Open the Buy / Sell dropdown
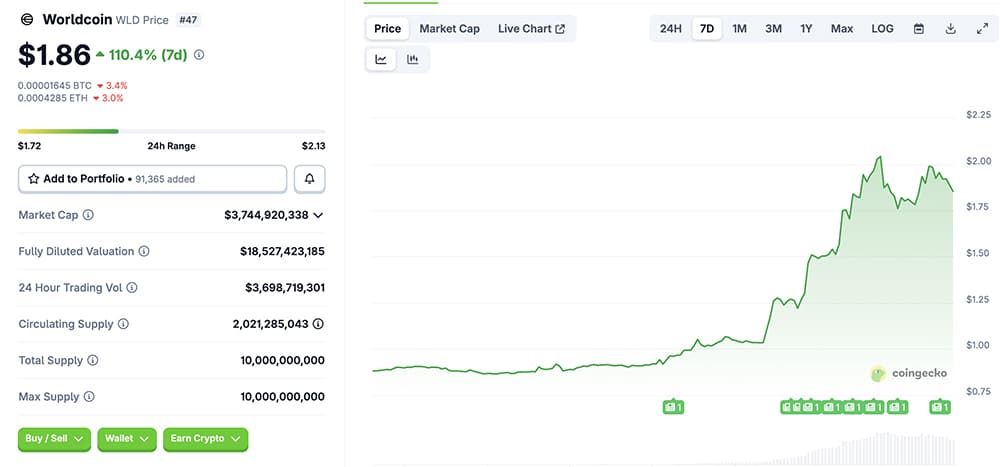 click(x=54, y=439)
